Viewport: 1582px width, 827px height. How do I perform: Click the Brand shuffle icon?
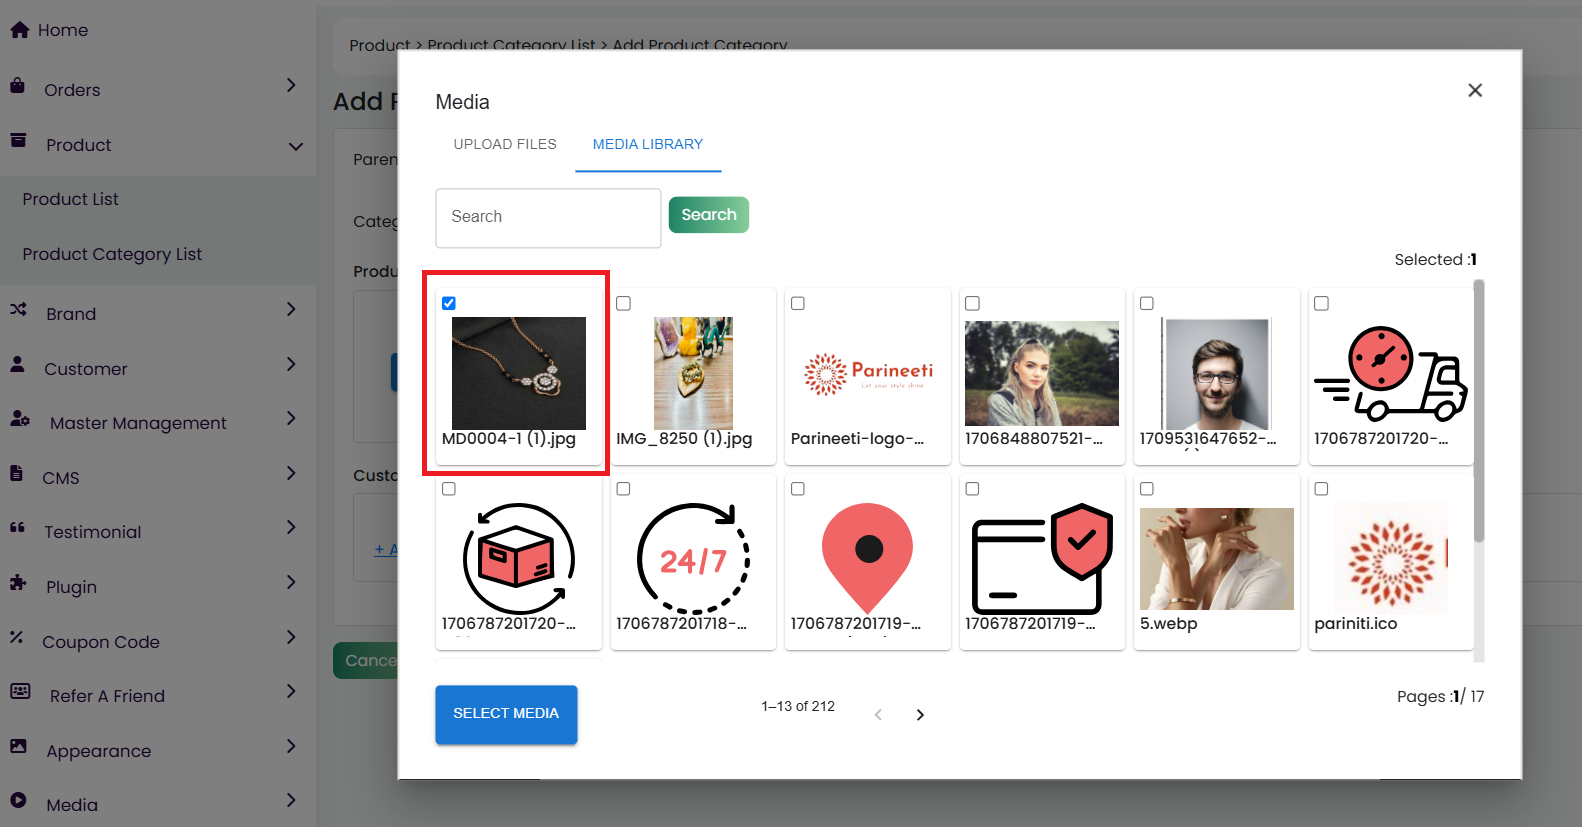click(x=18, y=310)
